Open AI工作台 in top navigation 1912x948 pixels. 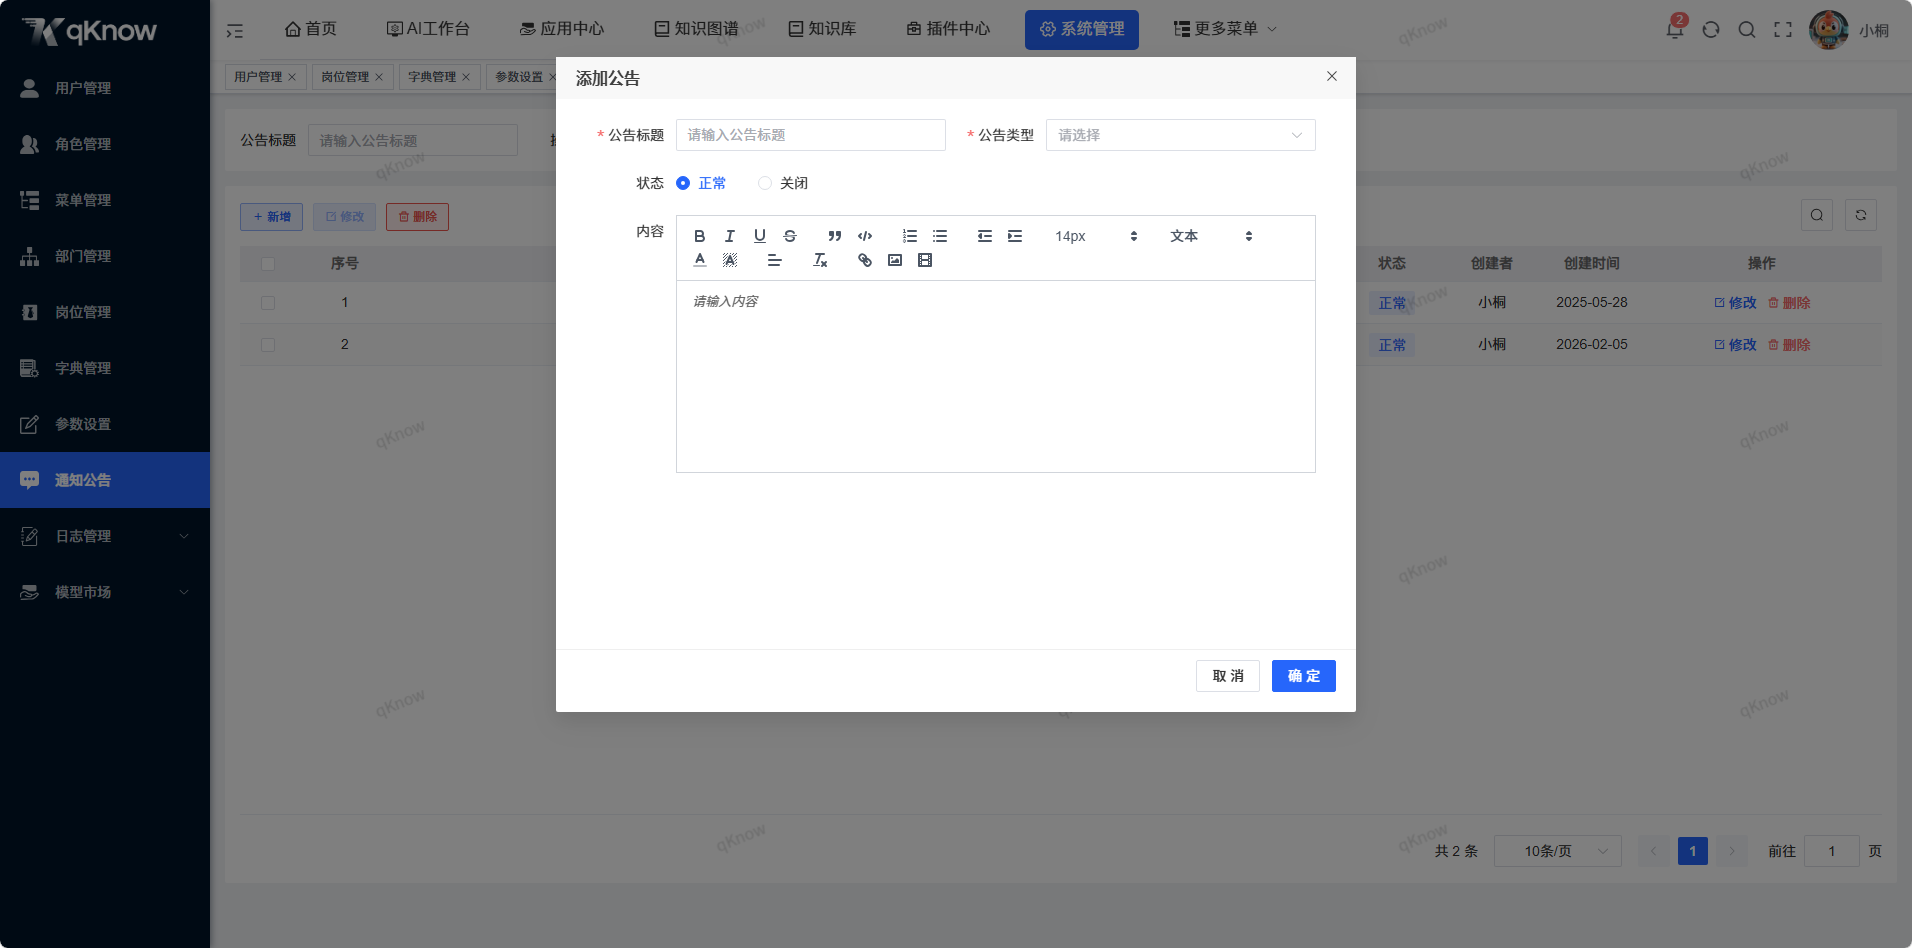(428, 29)
